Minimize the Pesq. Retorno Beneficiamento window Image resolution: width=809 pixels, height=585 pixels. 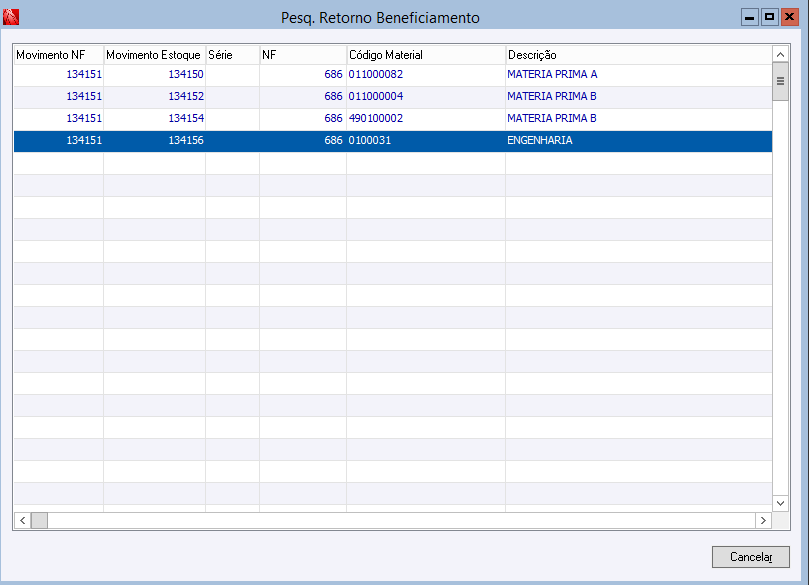(750, 17)
